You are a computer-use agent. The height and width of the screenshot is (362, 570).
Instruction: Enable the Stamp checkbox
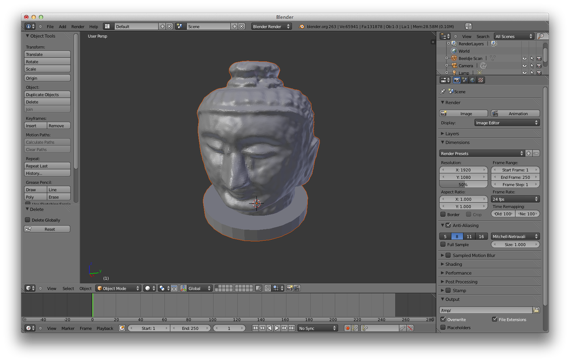449,290
